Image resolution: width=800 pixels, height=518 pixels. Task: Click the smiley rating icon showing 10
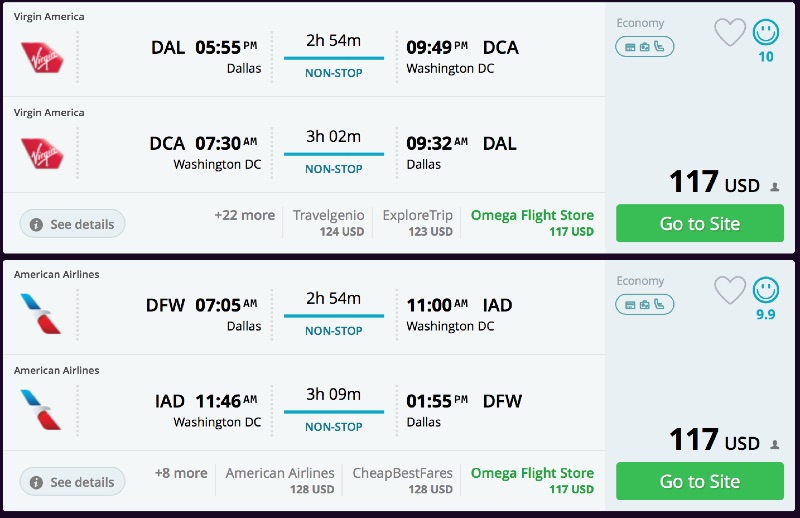point(766,33)
